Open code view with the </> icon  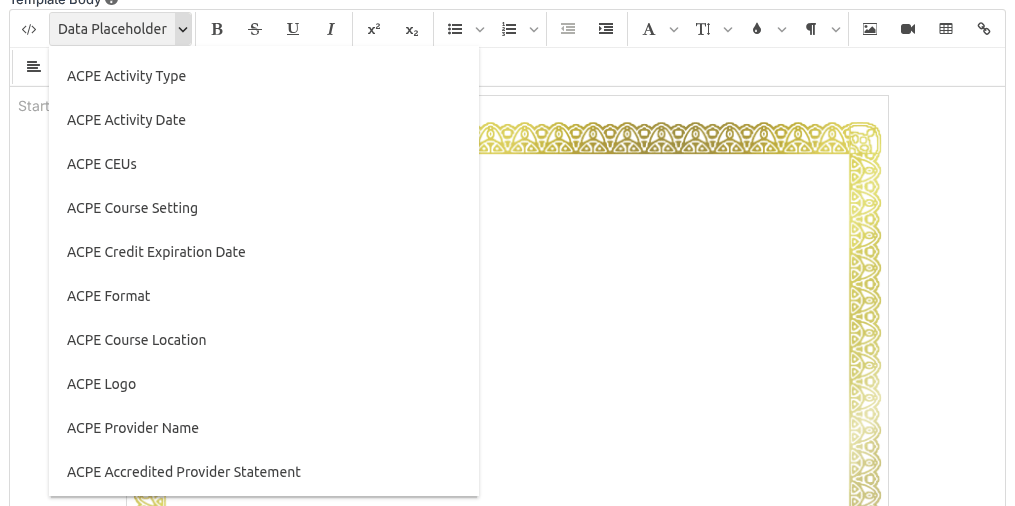pos(28,29)
